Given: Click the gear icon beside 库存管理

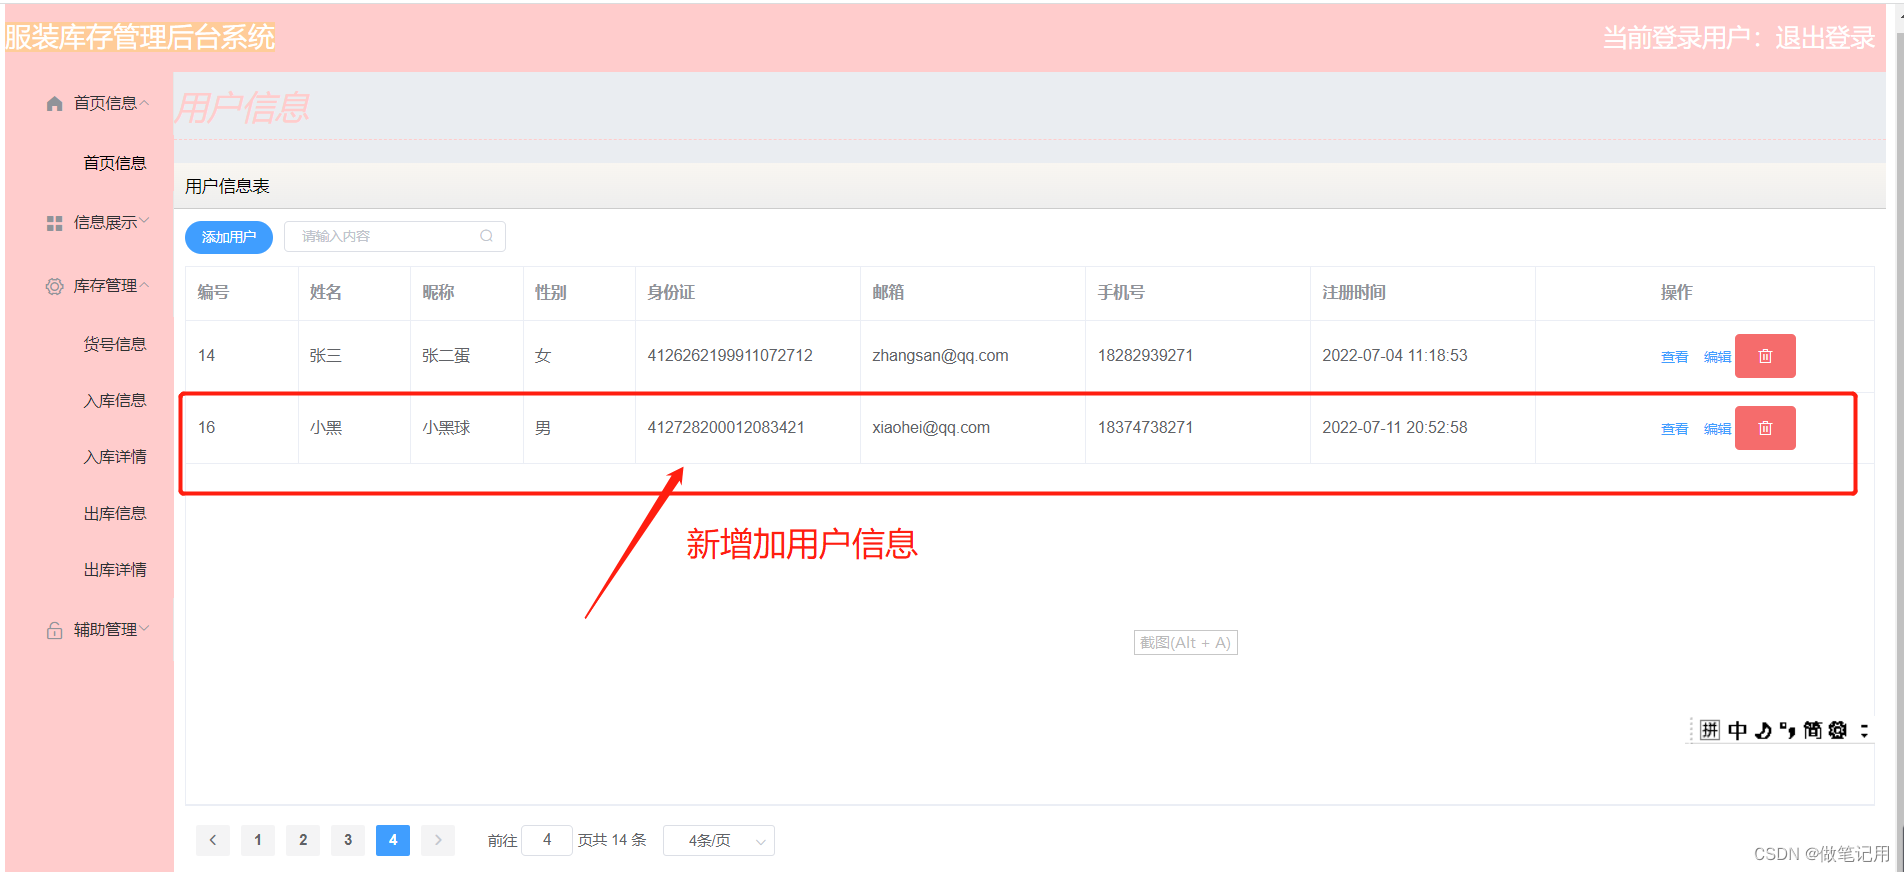Looking at the screenshot, I should coord(55,286).
